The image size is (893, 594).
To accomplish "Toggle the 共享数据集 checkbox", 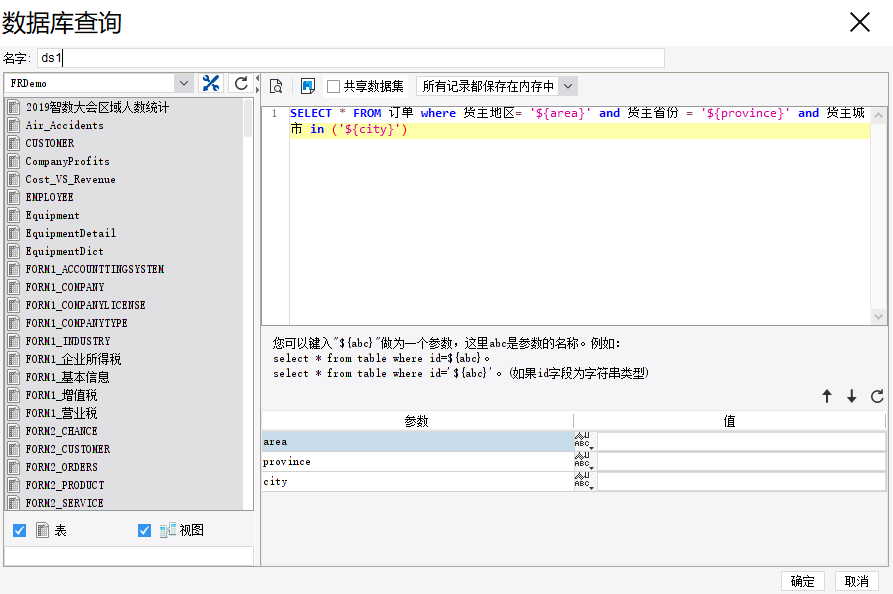I will pos(334,86).
